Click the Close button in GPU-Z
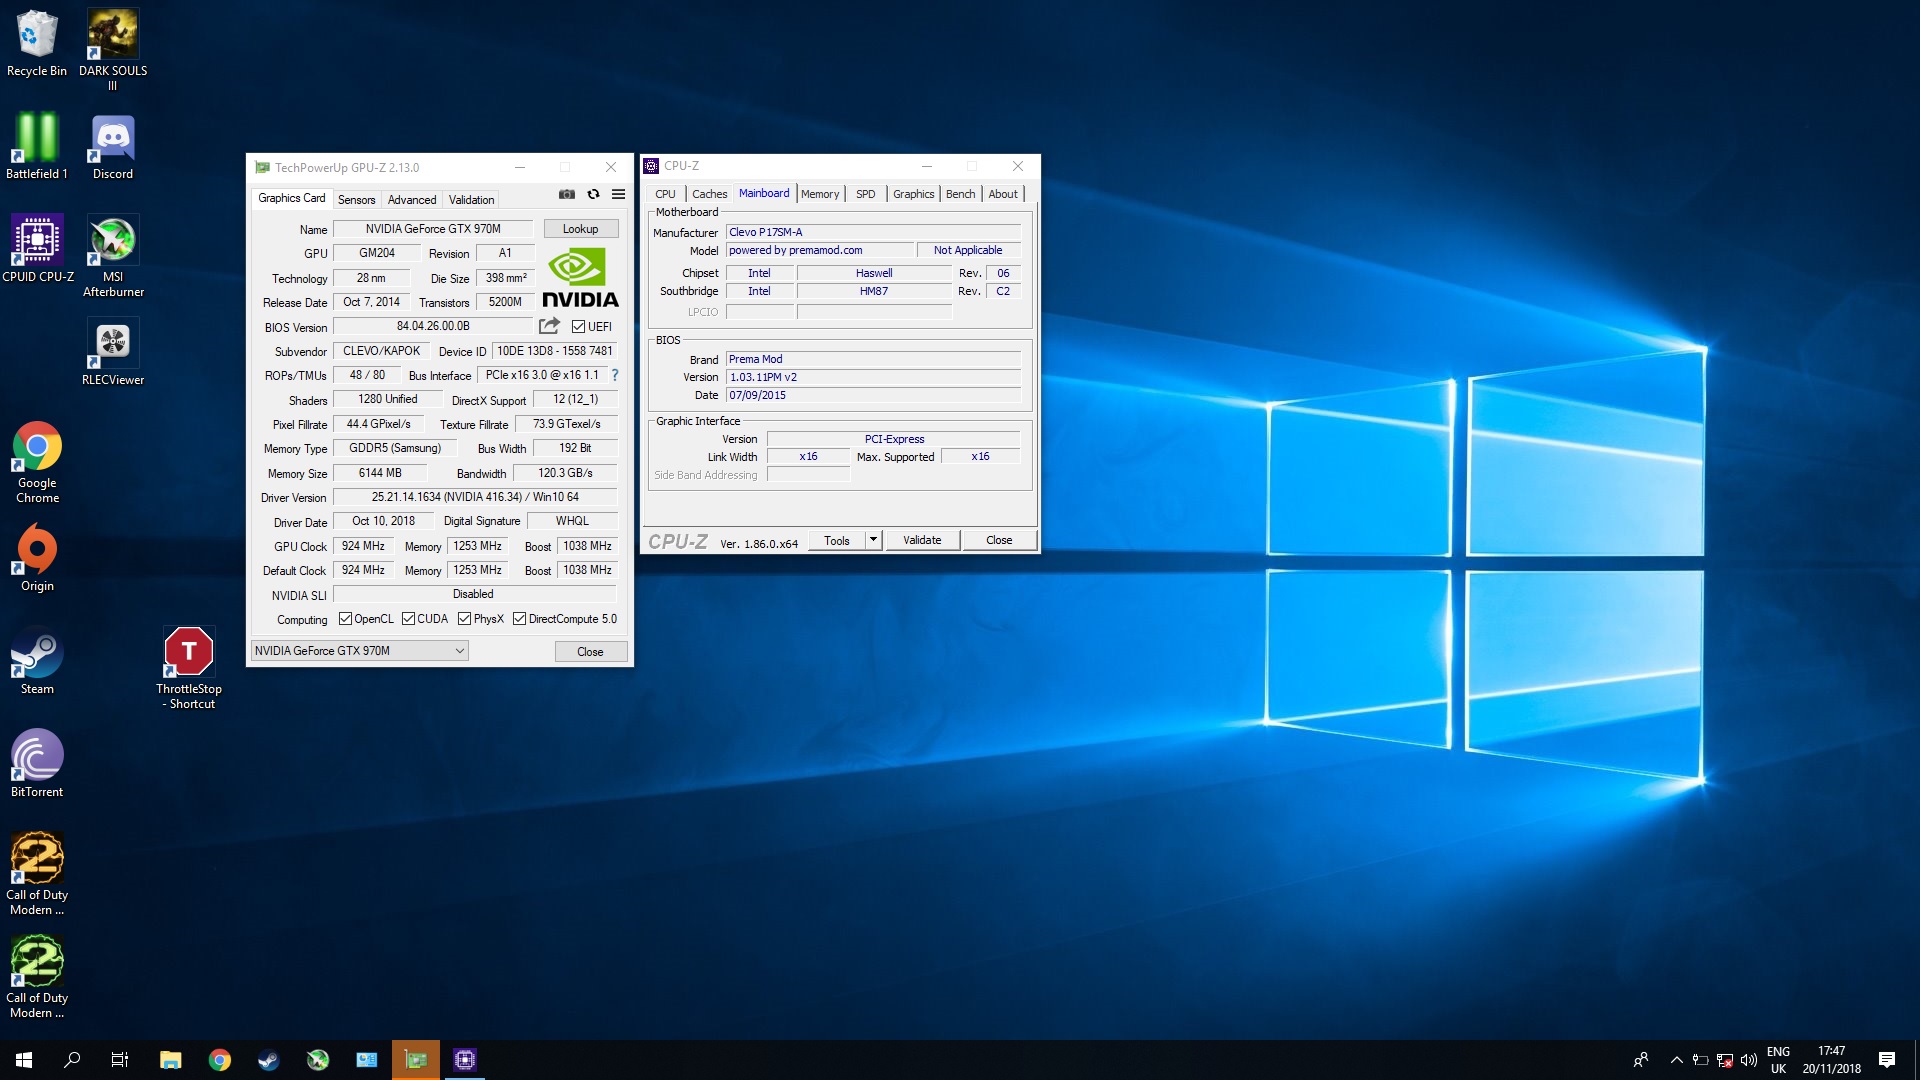Screen dimensions: 1920x1080 click(x=590, y=652)
